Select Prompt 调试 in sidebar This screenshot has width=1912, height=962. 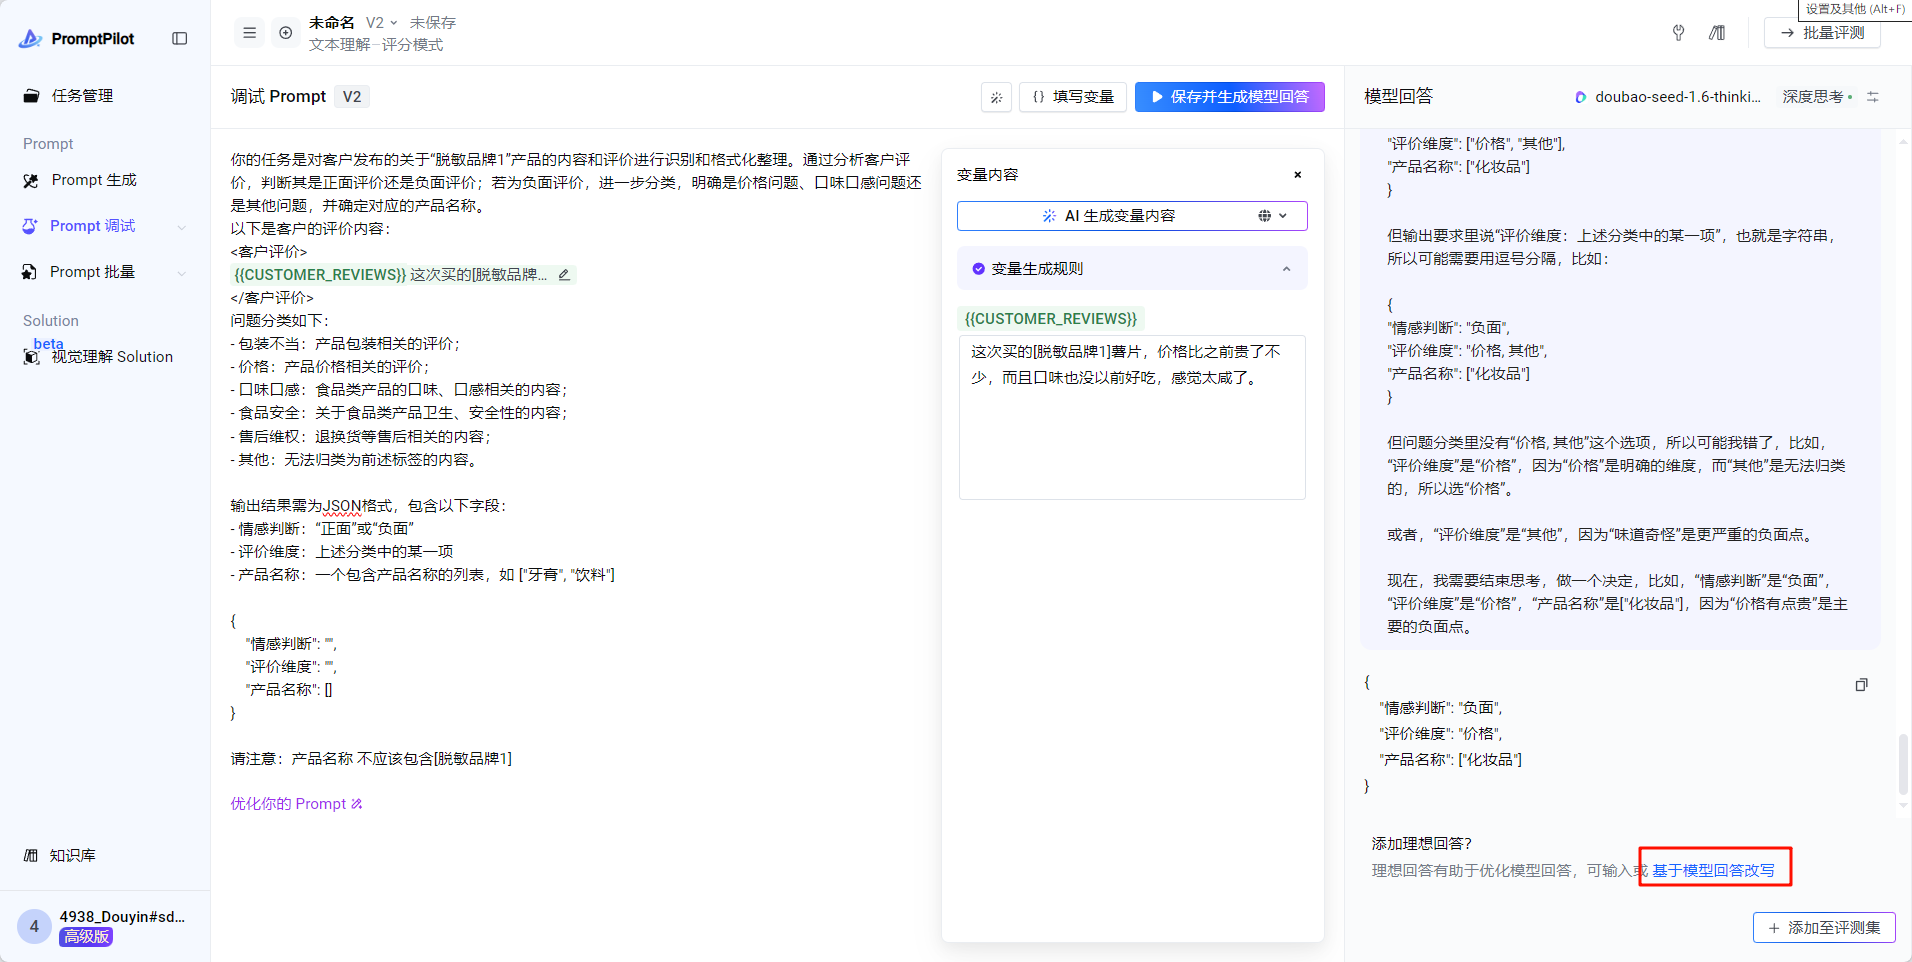[x=92, y=226]
